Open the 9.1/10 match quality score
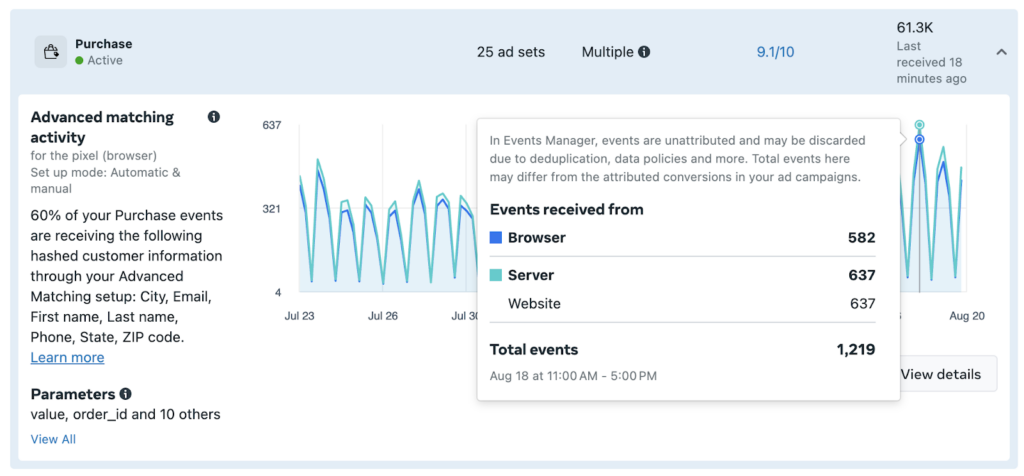Image resolution: width=1024 pixels, height=476 pixels. click(776, 52)
